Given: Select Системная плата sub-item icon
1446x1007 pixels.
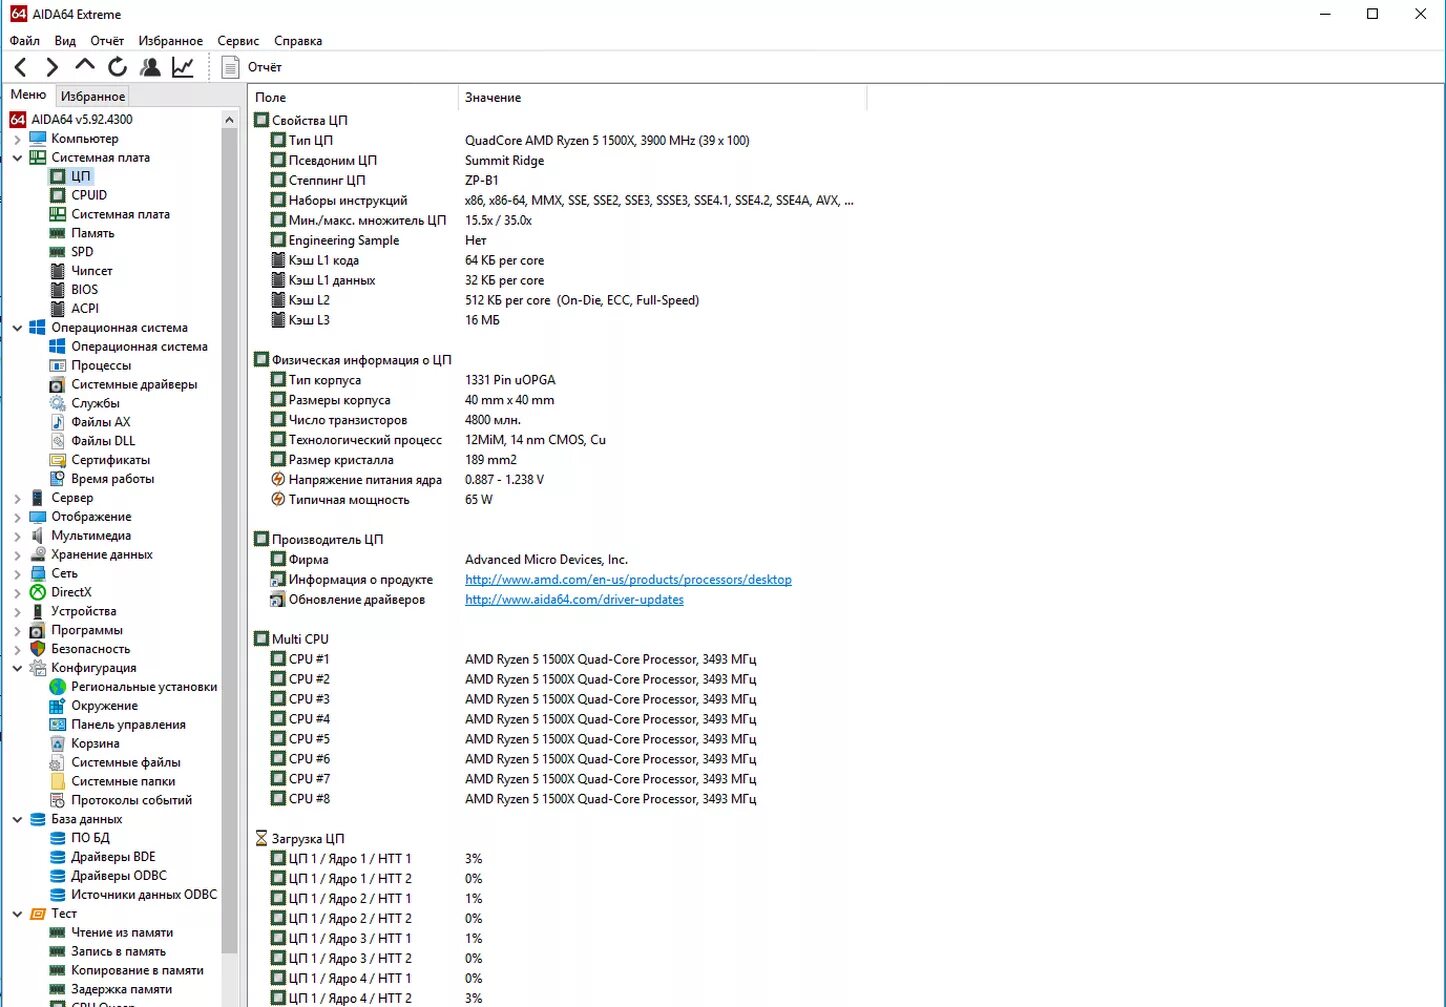Looking at the screenshot, I should 57,214.
